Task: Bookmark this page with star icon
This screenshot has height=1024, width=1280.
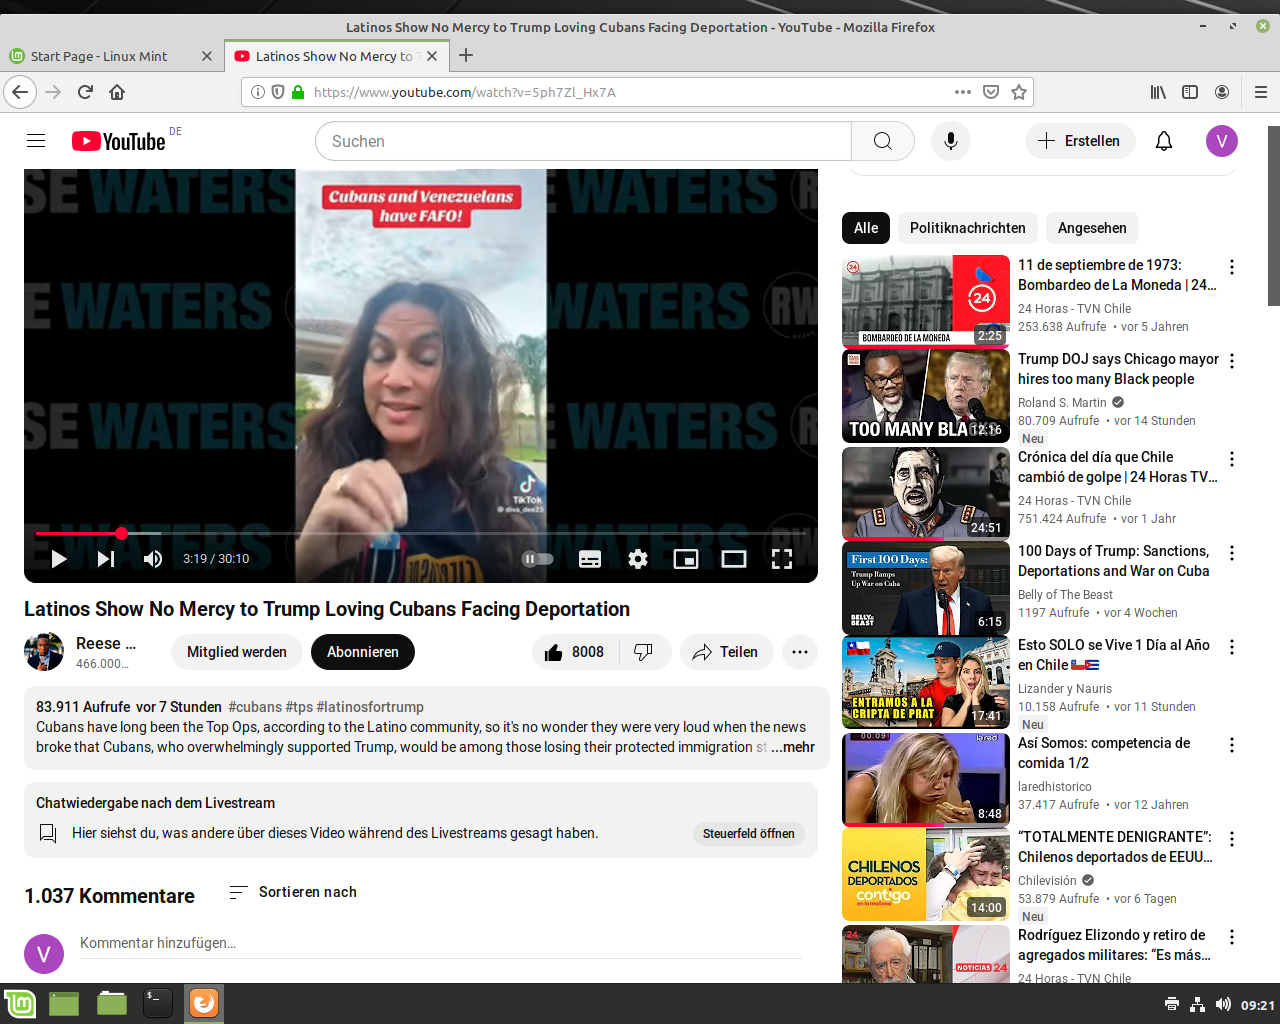Action: [1019, 92]
